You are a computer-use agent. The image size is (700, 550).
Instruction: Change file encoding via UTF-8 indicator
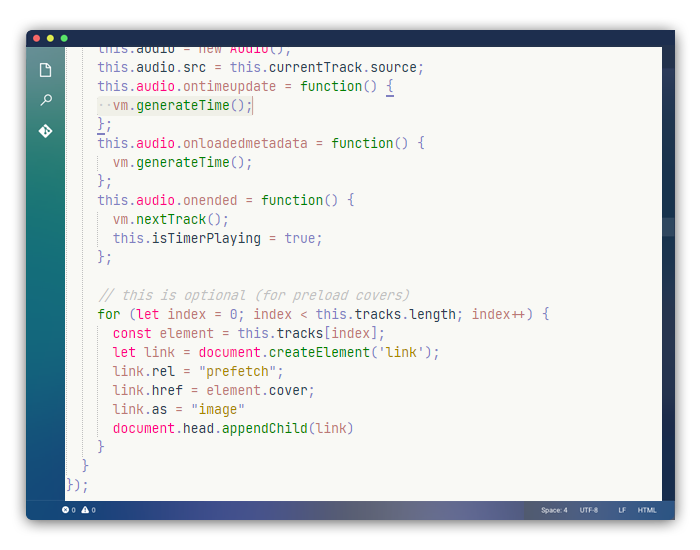pos(588,510)
